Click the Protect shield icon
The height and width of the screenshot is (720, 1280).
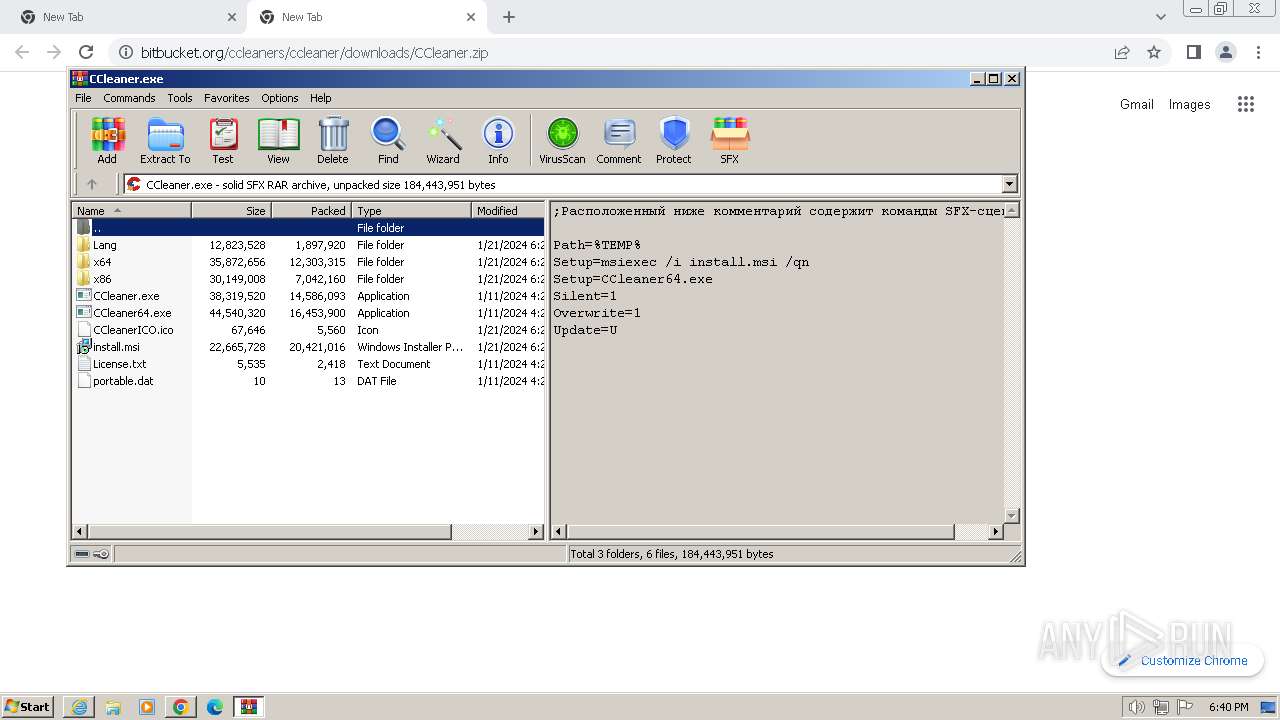tap(674, 141)
